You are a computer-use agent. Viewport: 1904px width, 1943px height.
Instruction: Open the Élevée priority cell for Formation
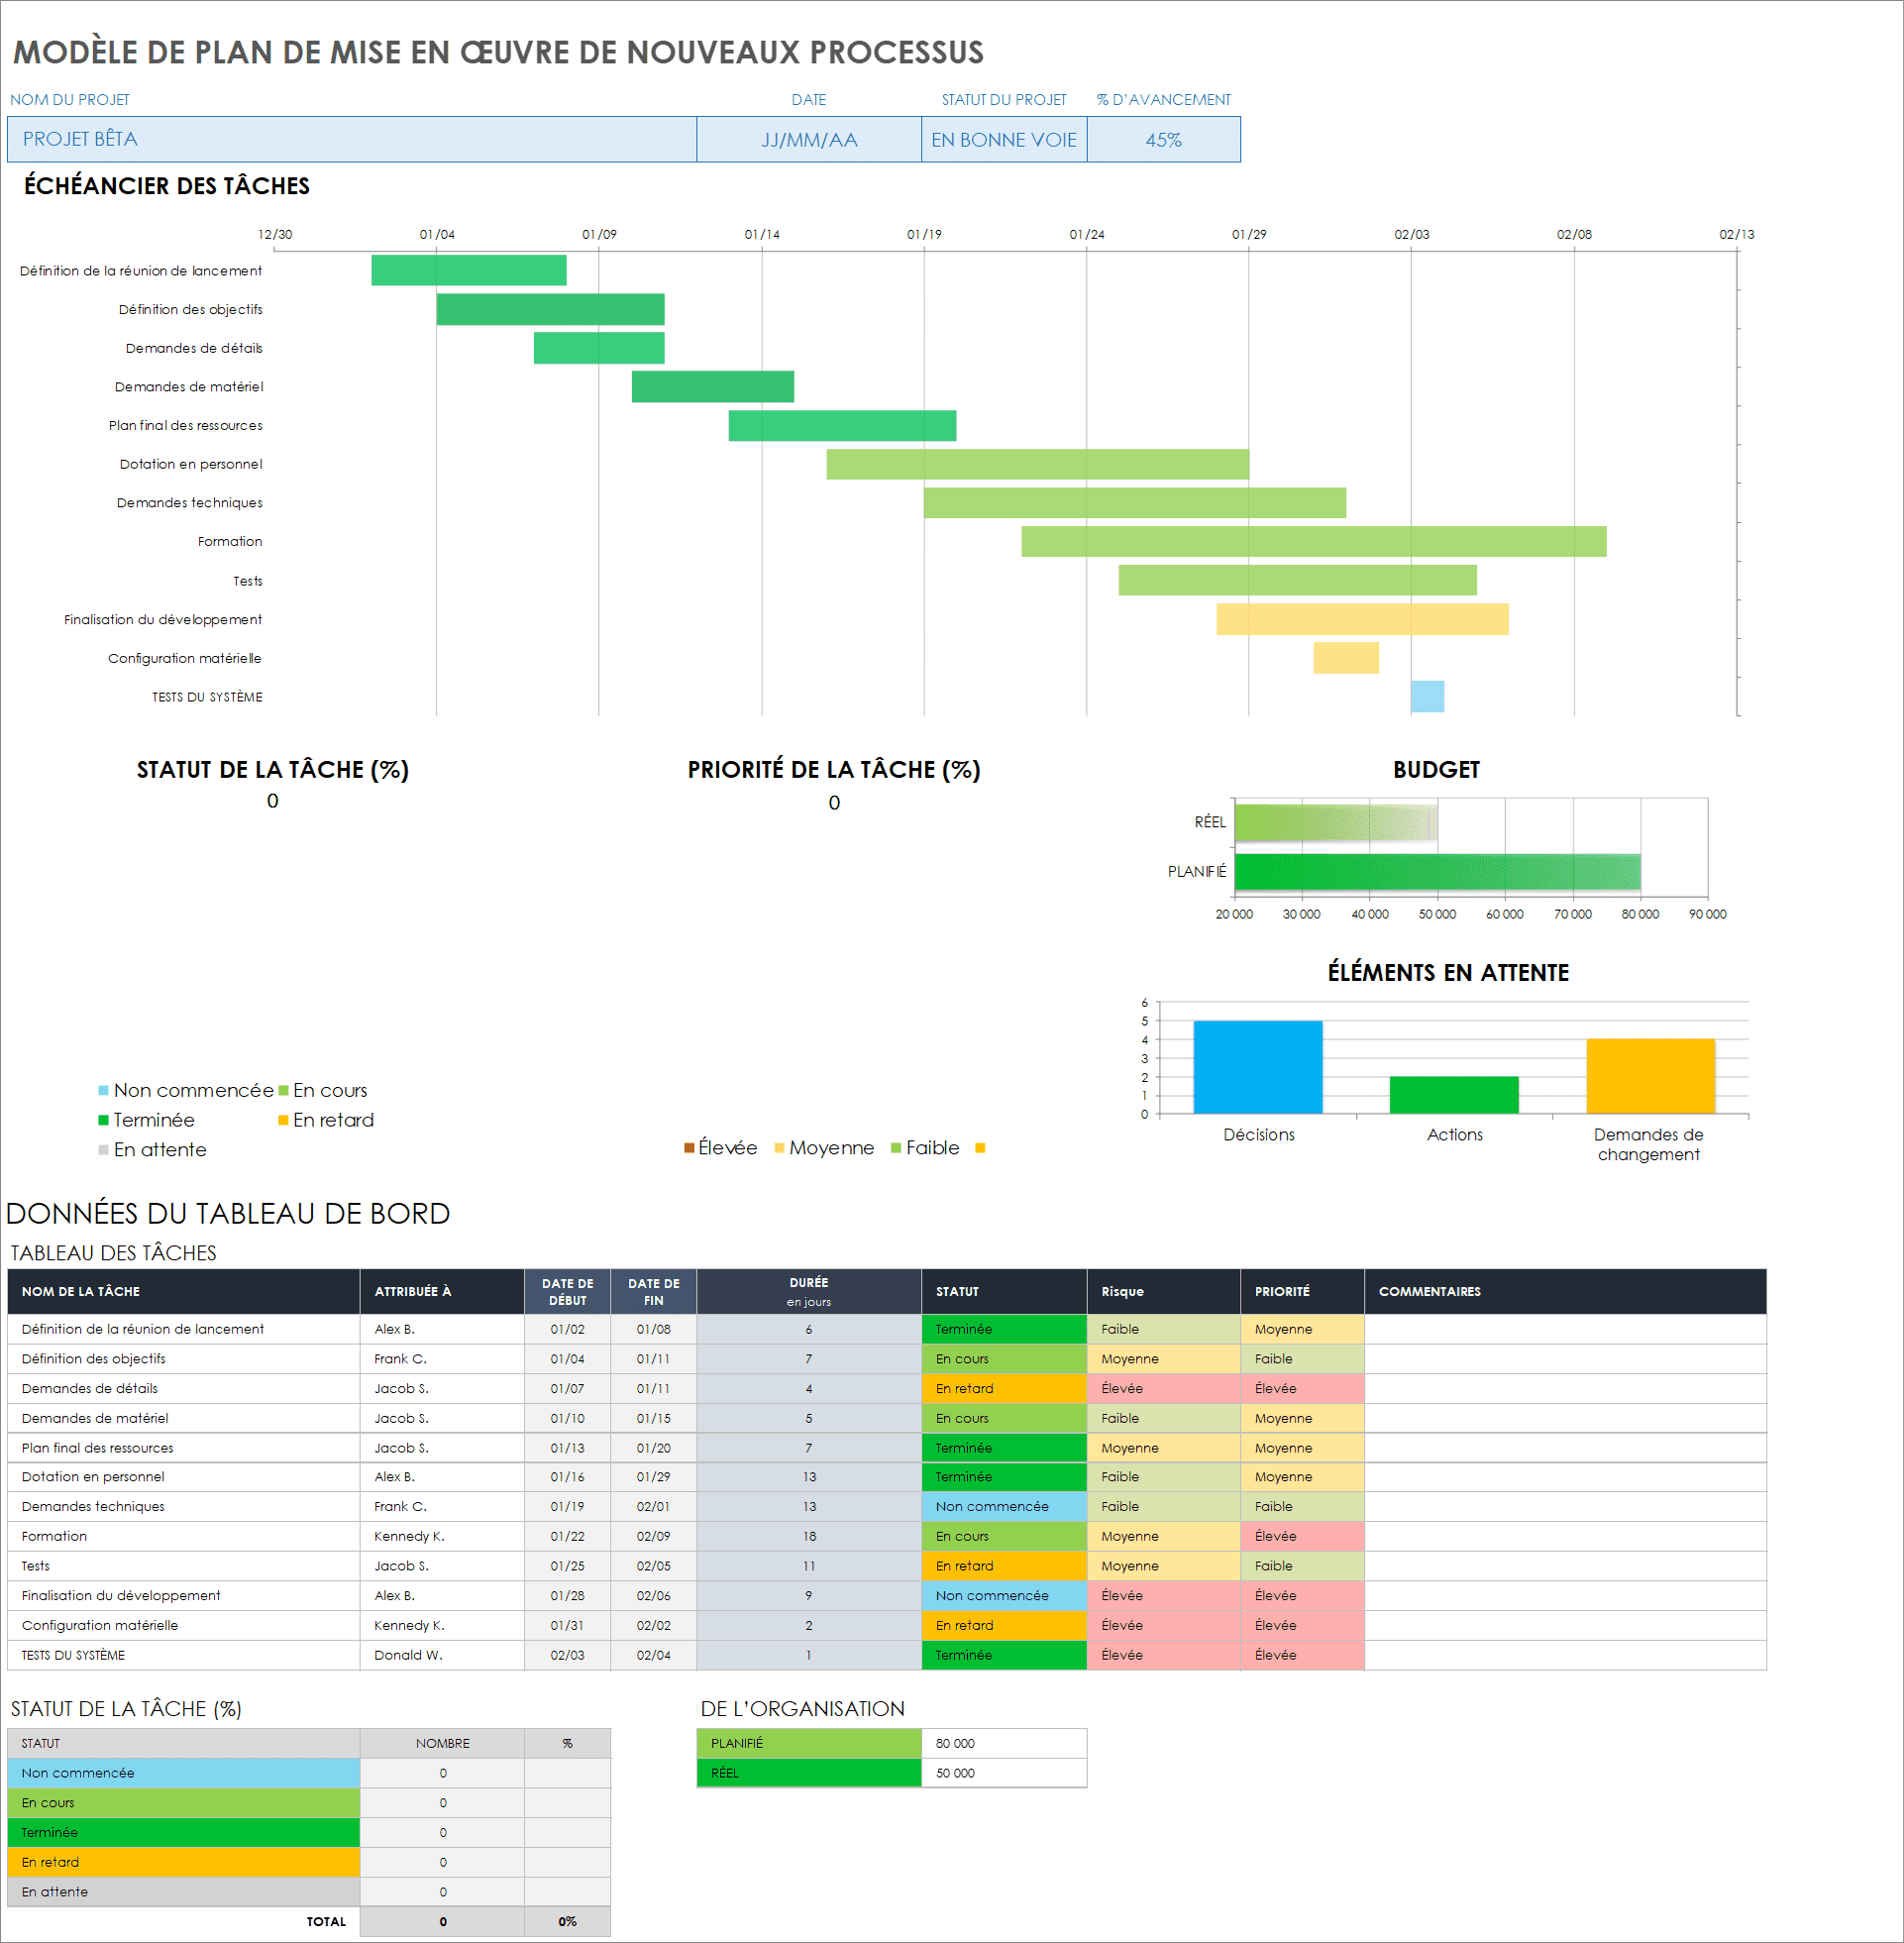1301,1536
